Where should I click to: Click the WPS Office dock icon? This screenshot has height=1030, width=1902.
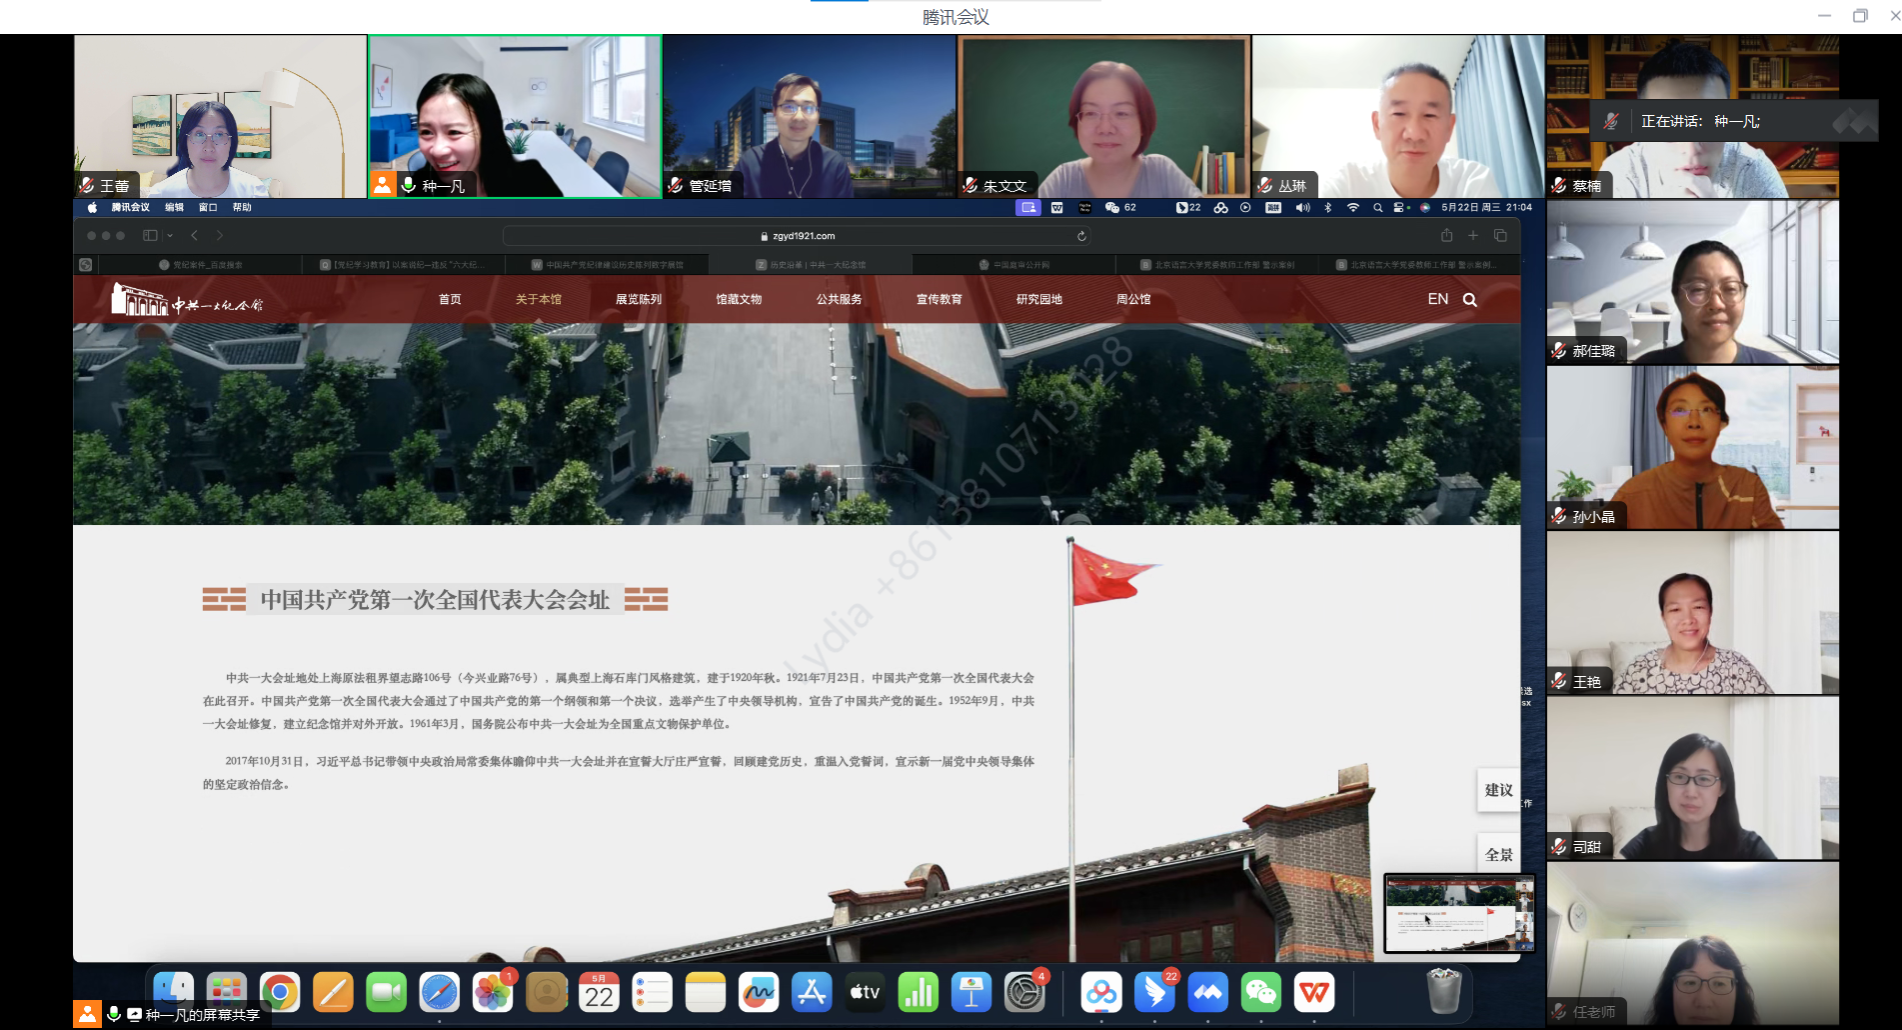1314,992
